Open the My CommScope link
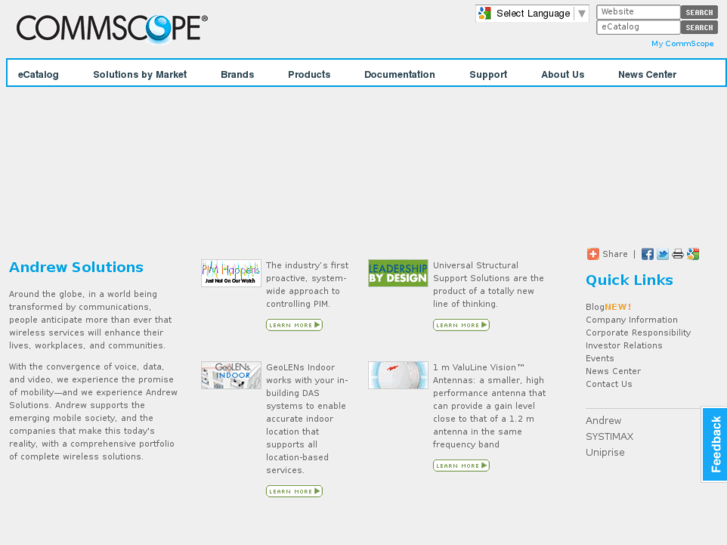 682,44
